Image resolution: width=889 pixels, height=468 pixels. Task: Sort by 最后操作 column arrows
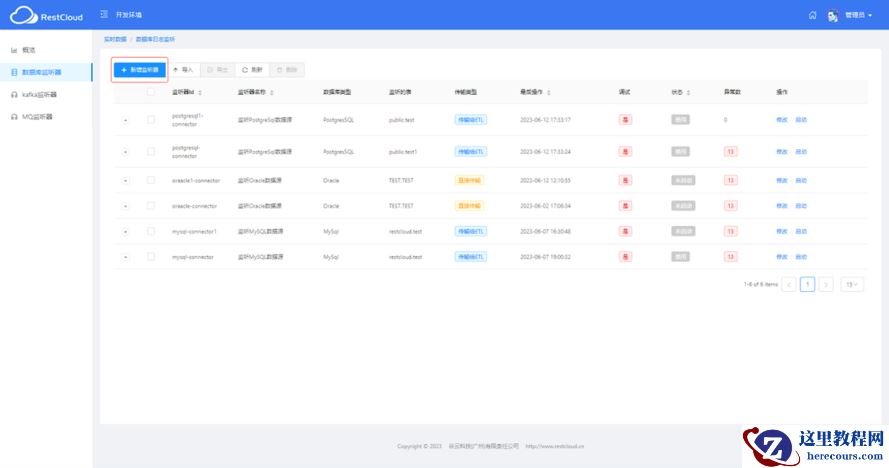click(x=548, y=92)
